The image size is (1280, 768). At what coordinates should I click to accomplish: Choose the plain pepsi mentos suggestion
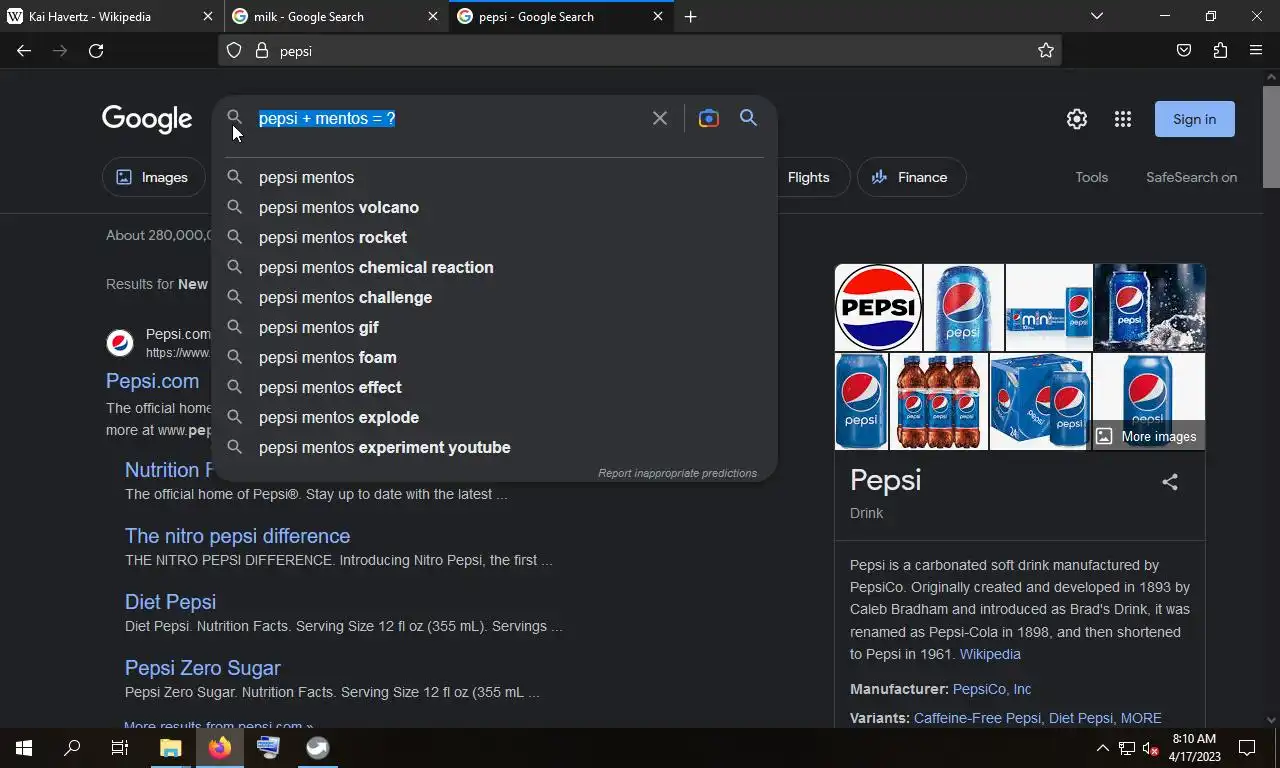coord(495,177)
